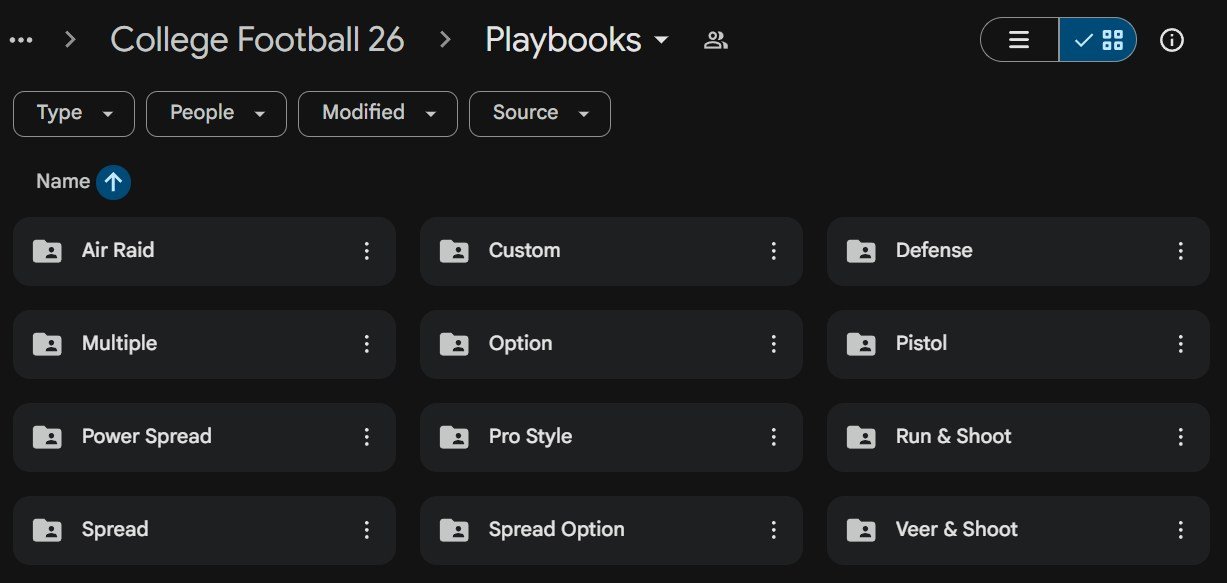1227x583 pixels.
Task: Click the Name column sort header
Action: click(x=63, y=182)
